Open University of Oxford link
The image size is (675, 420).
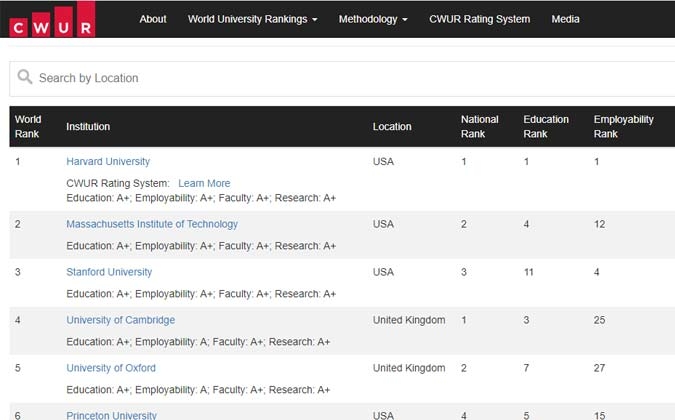pyautogui.click(x=111, y=368)
